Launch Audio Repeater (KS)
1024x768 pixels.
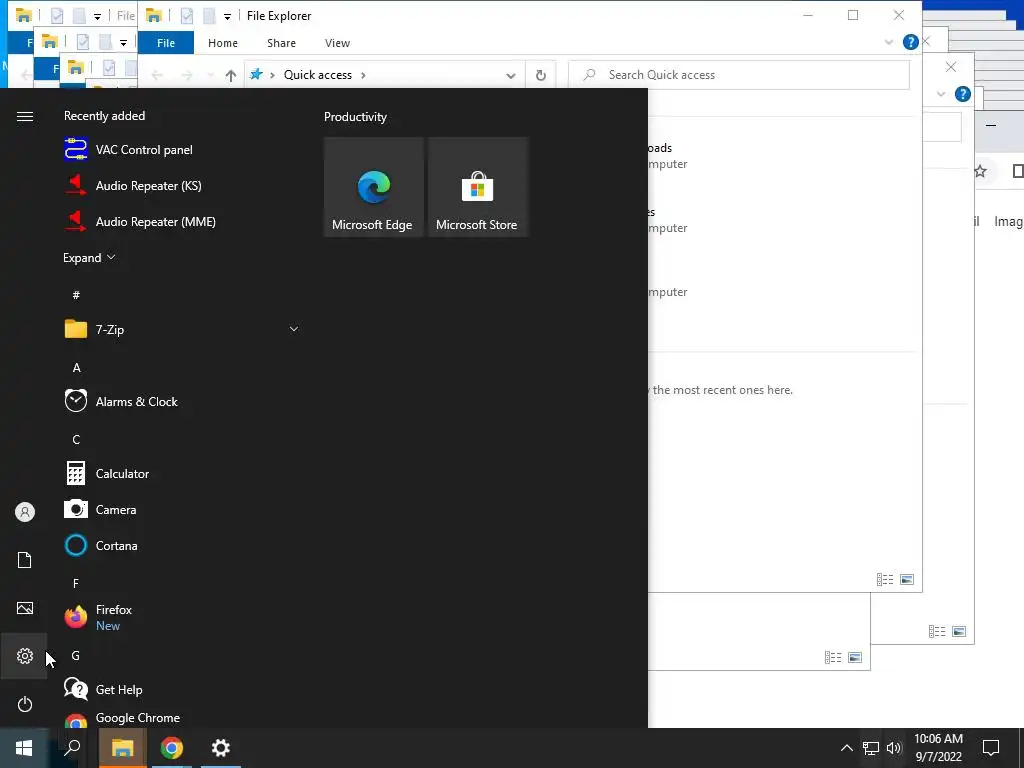click(x=183, y=185)
